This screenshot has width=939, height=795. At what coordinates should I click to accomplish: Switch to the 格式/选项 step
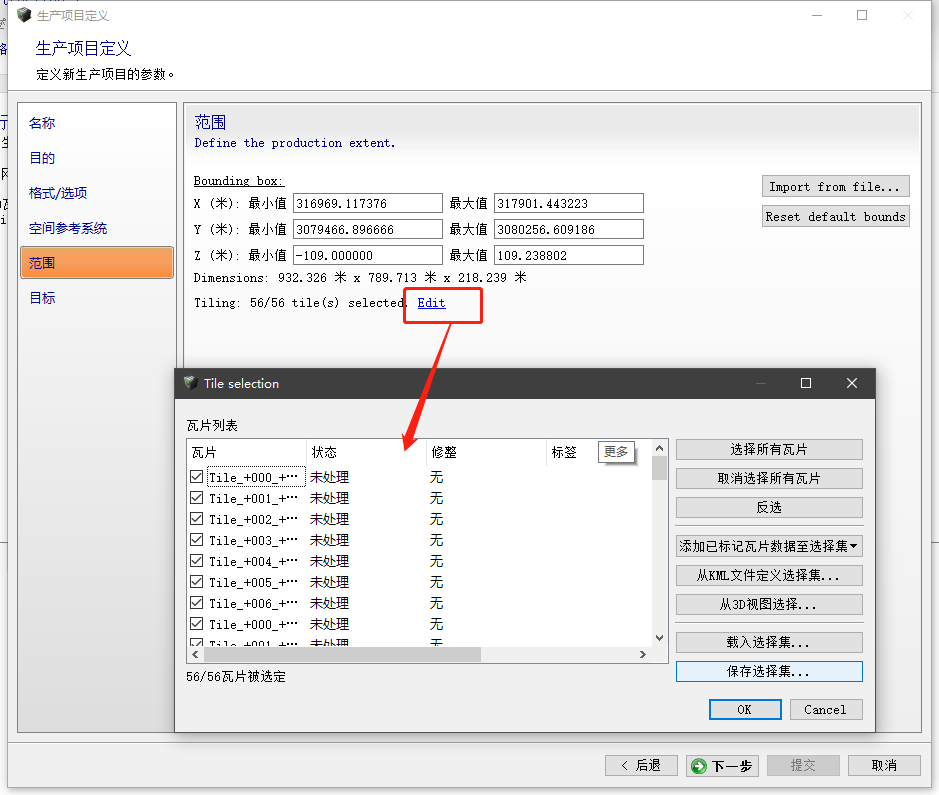coord(58,193)
